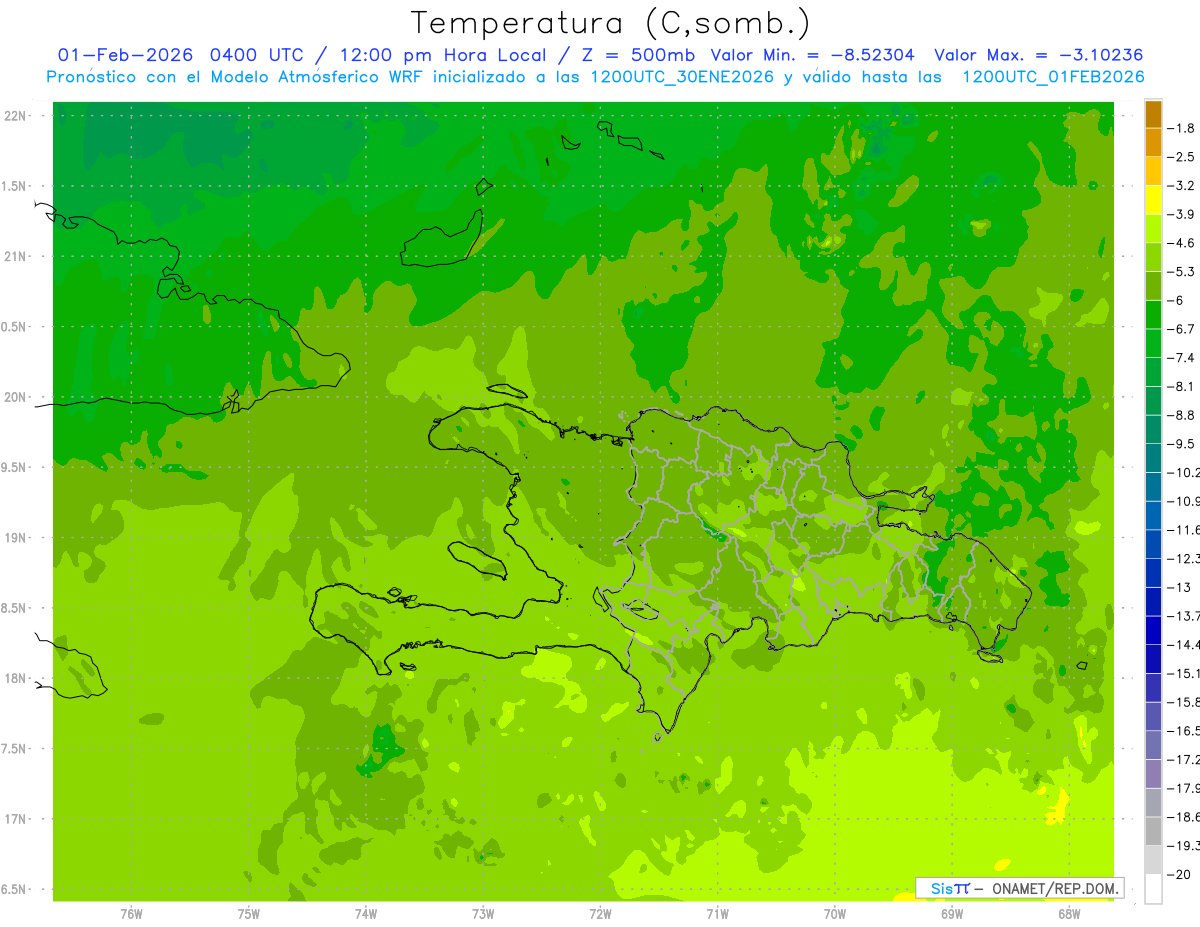Click the 72W longitude axis label

tap(600, 914)
